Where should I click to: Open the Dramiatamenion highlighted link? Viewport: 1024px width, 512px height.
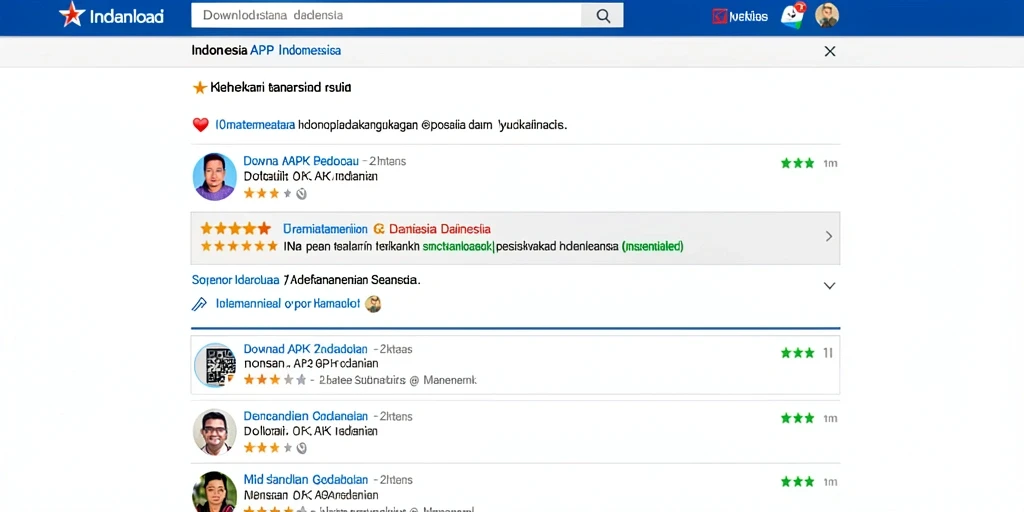[325, 229]
